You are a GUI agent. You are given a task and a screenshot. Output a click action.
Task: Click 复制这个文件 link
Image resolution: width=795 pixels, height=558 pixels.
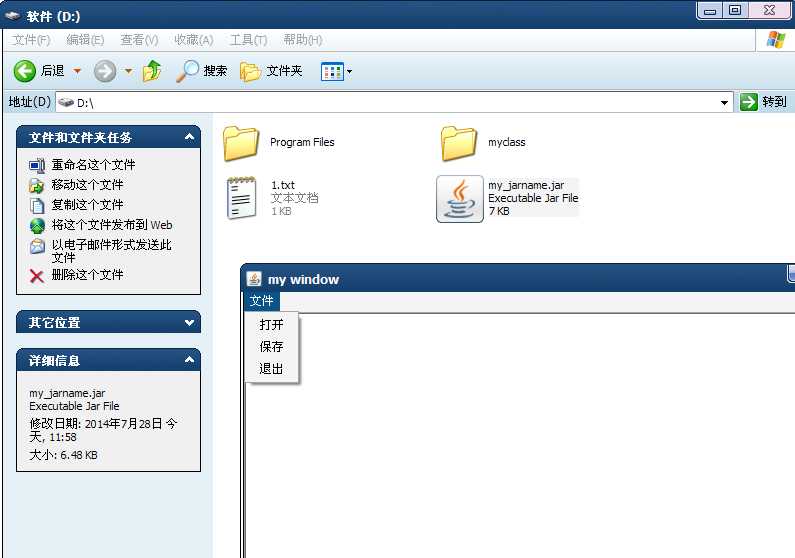(87, 205)
